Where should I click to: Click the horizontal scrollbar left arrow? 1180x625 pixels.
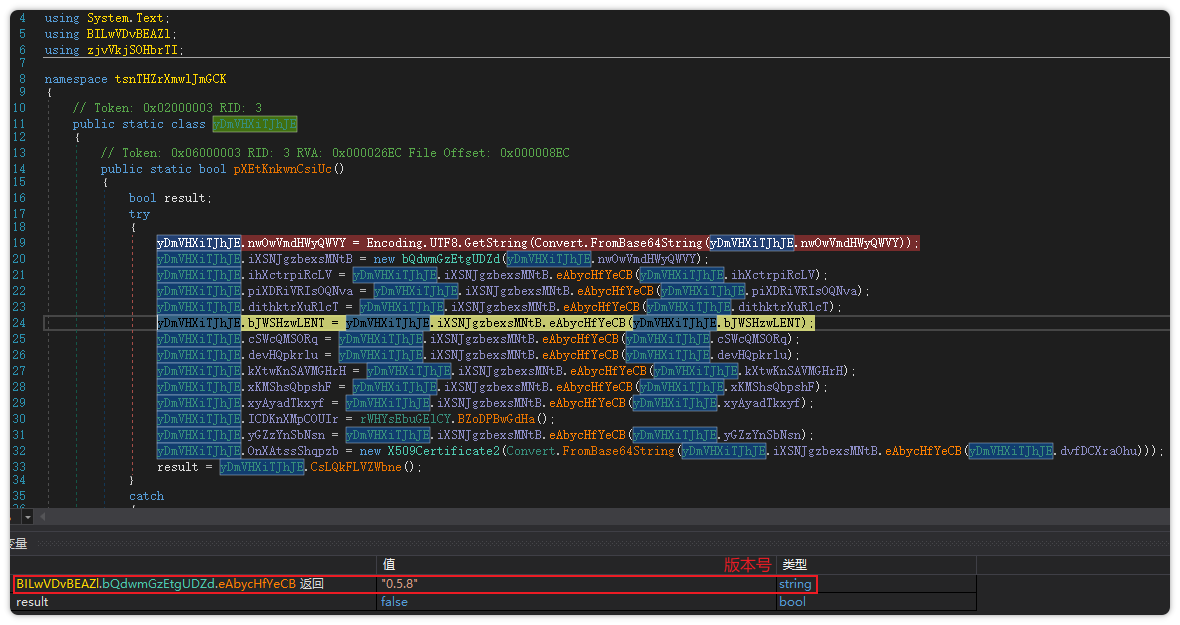pyautogui.click(x=42, y=517)
